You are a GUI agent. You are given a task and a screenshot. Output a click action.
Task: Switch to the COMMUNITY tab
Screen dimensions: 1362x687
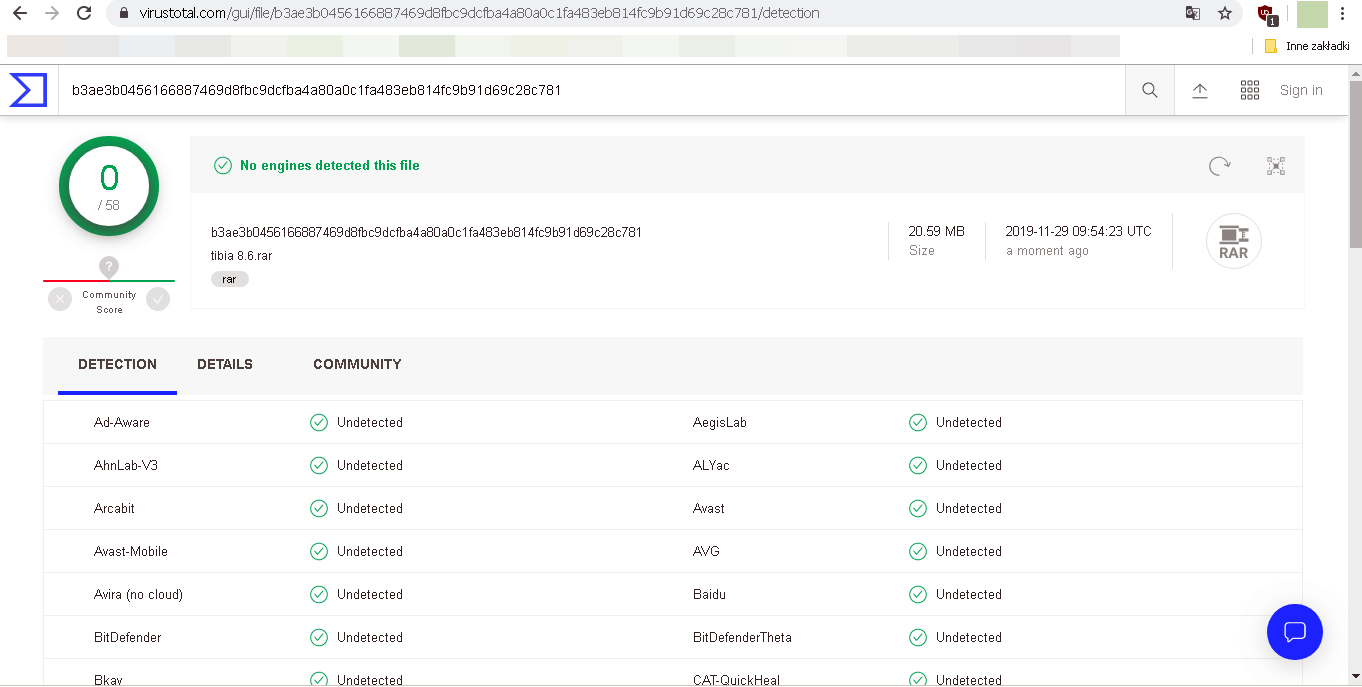click(357, 364)
